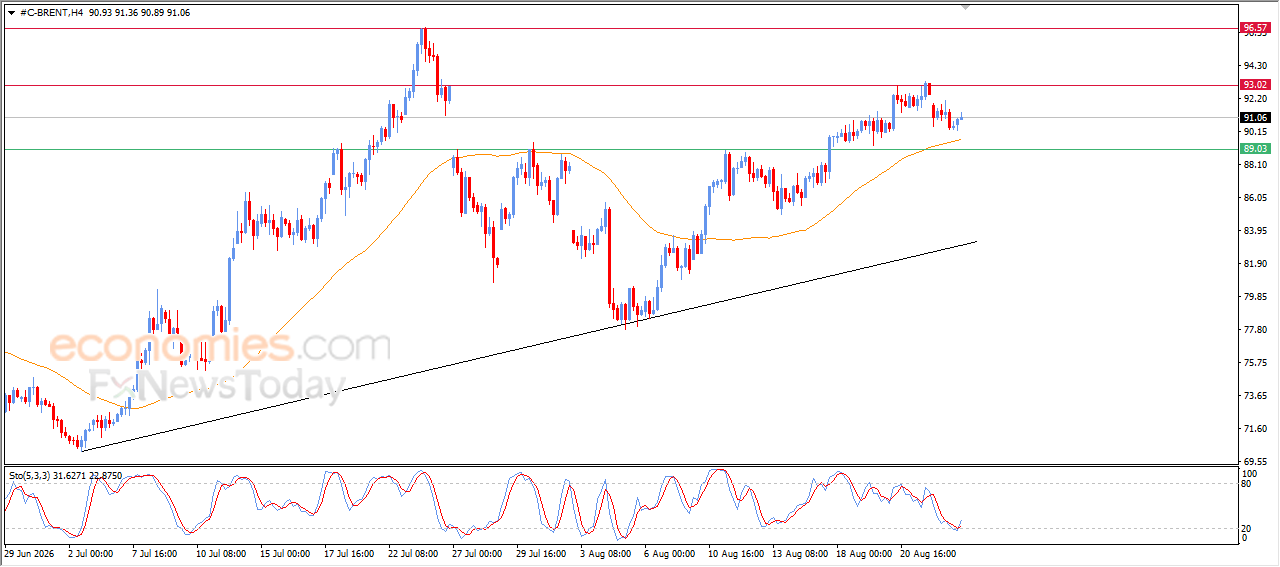Click the gray chart shift triangle marker
The height and width of the screenshot is (567, 1280).
(x=966, y=7)
